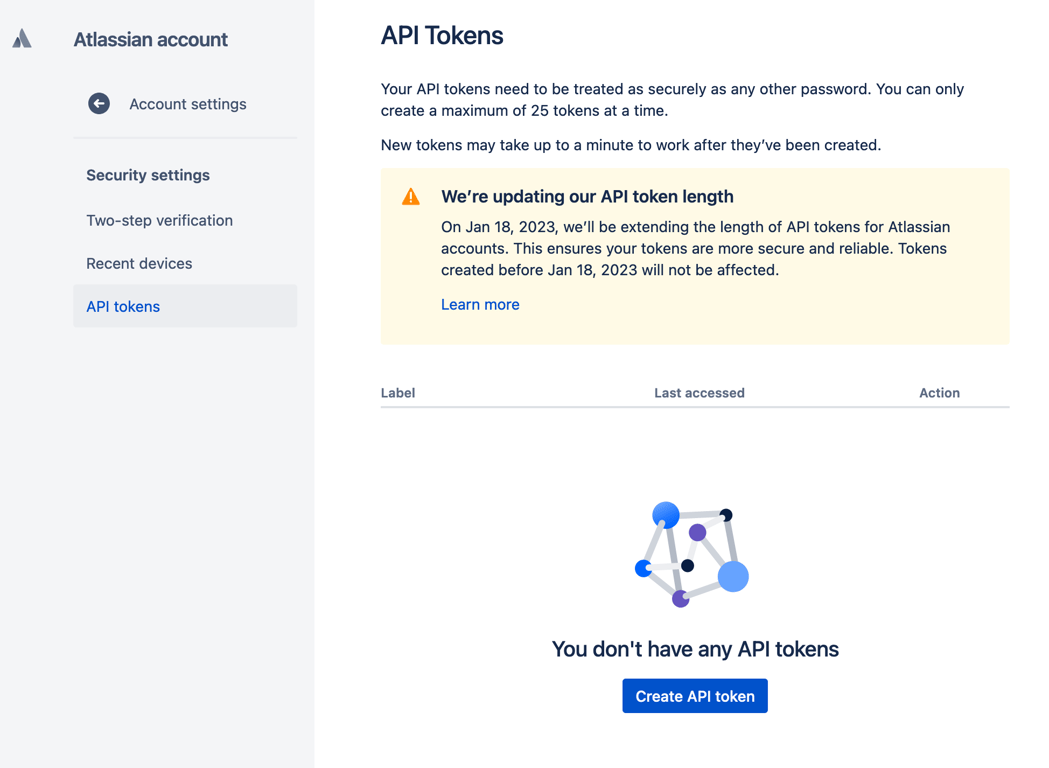The width and height of the screenshot is (1049, 768).
Task: Click the Jan 18, 2023 banner paragraph
Action: coord(694,249)
